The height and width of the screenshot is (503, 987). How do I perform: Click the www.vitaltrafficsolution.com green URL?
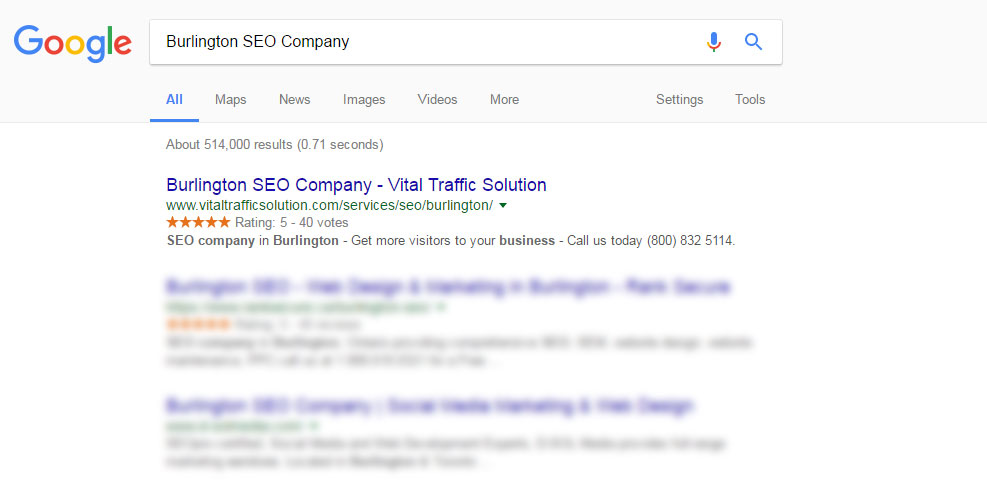coord(329,205)
